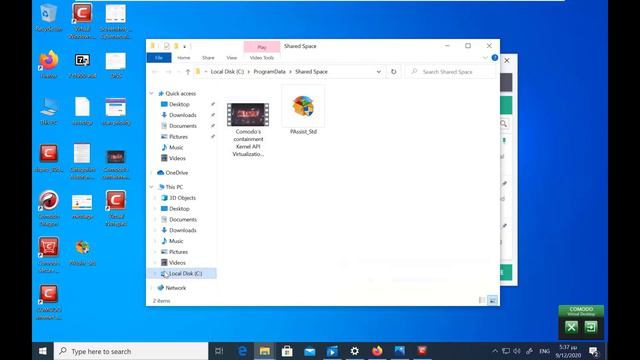This screenshot has width=640, height=360.
Task: Switch to the Home ribbon tab
Action: tap(184, 58)
